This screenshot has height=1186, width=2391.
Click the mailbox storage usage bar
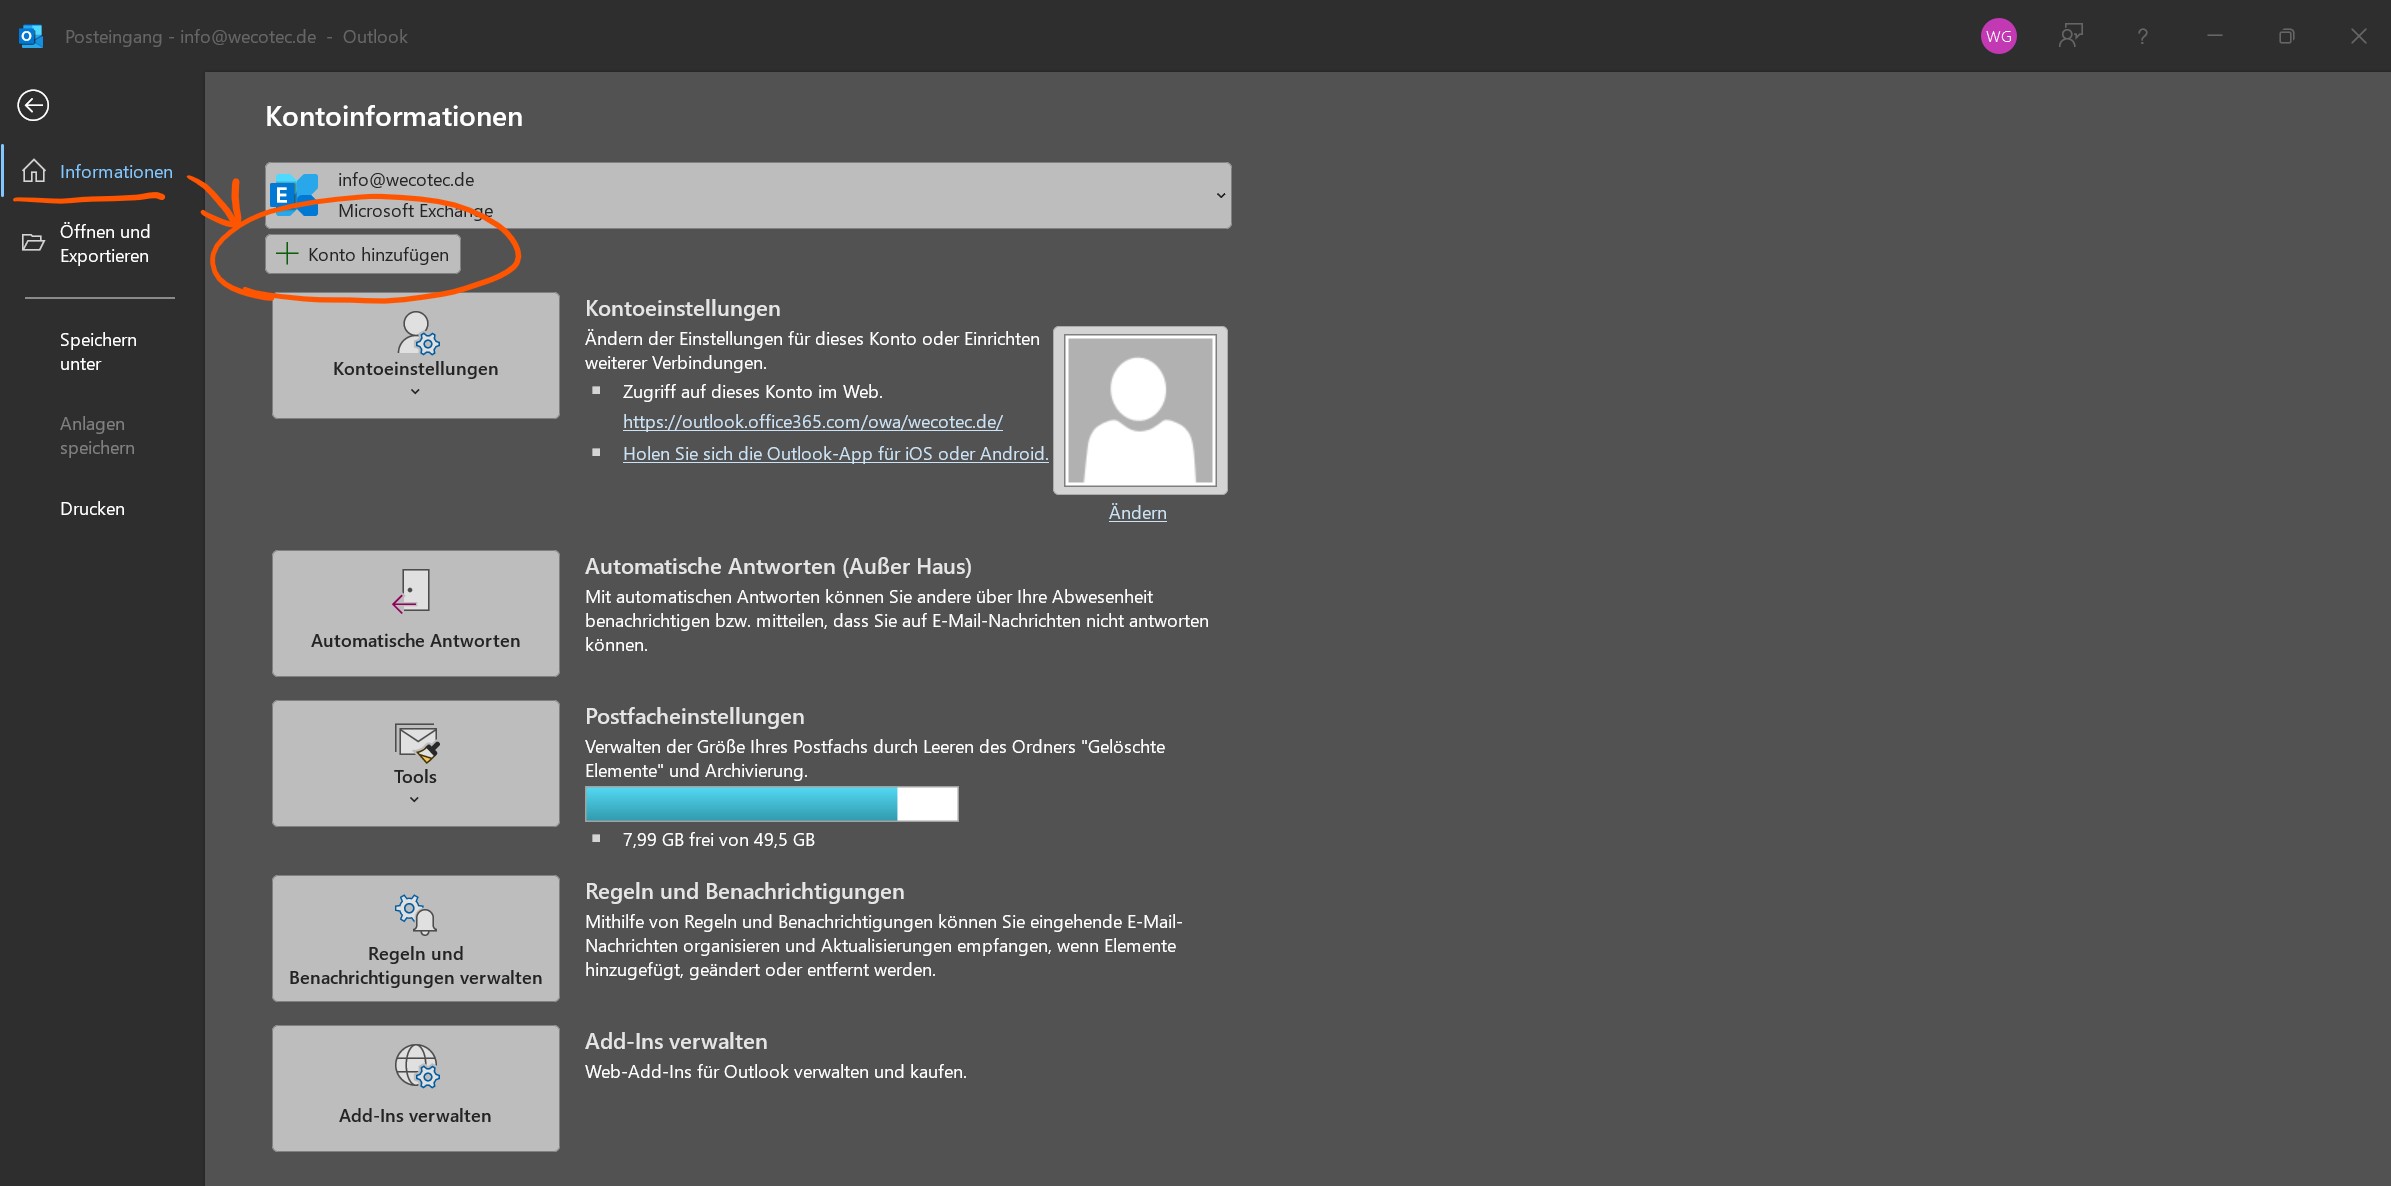[x=771, y=803]
